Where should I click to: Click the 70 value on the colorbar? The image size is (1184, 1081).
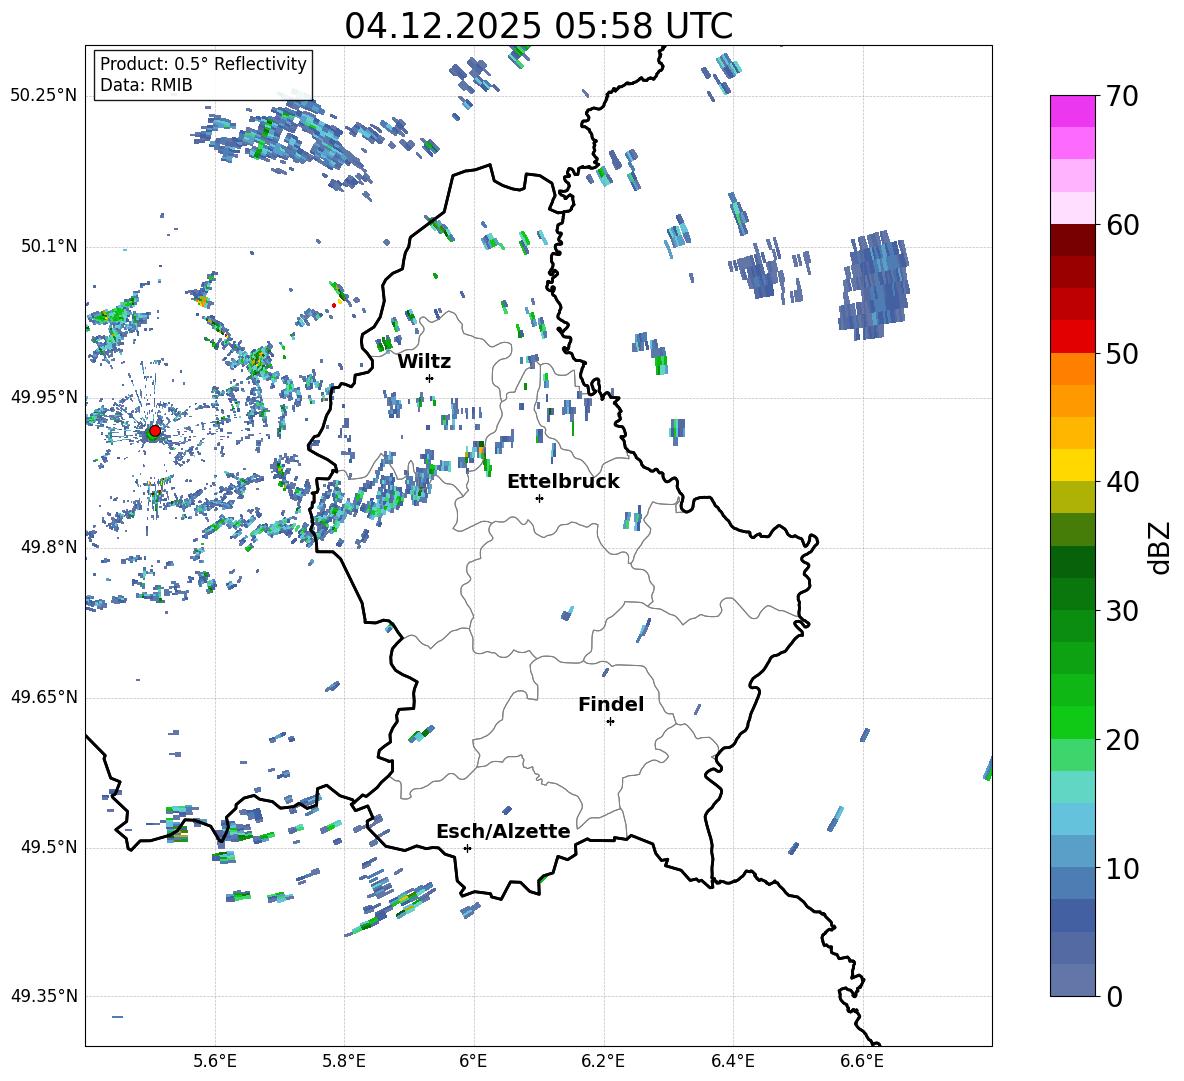pyautogui.click(x=1122, y=96)
